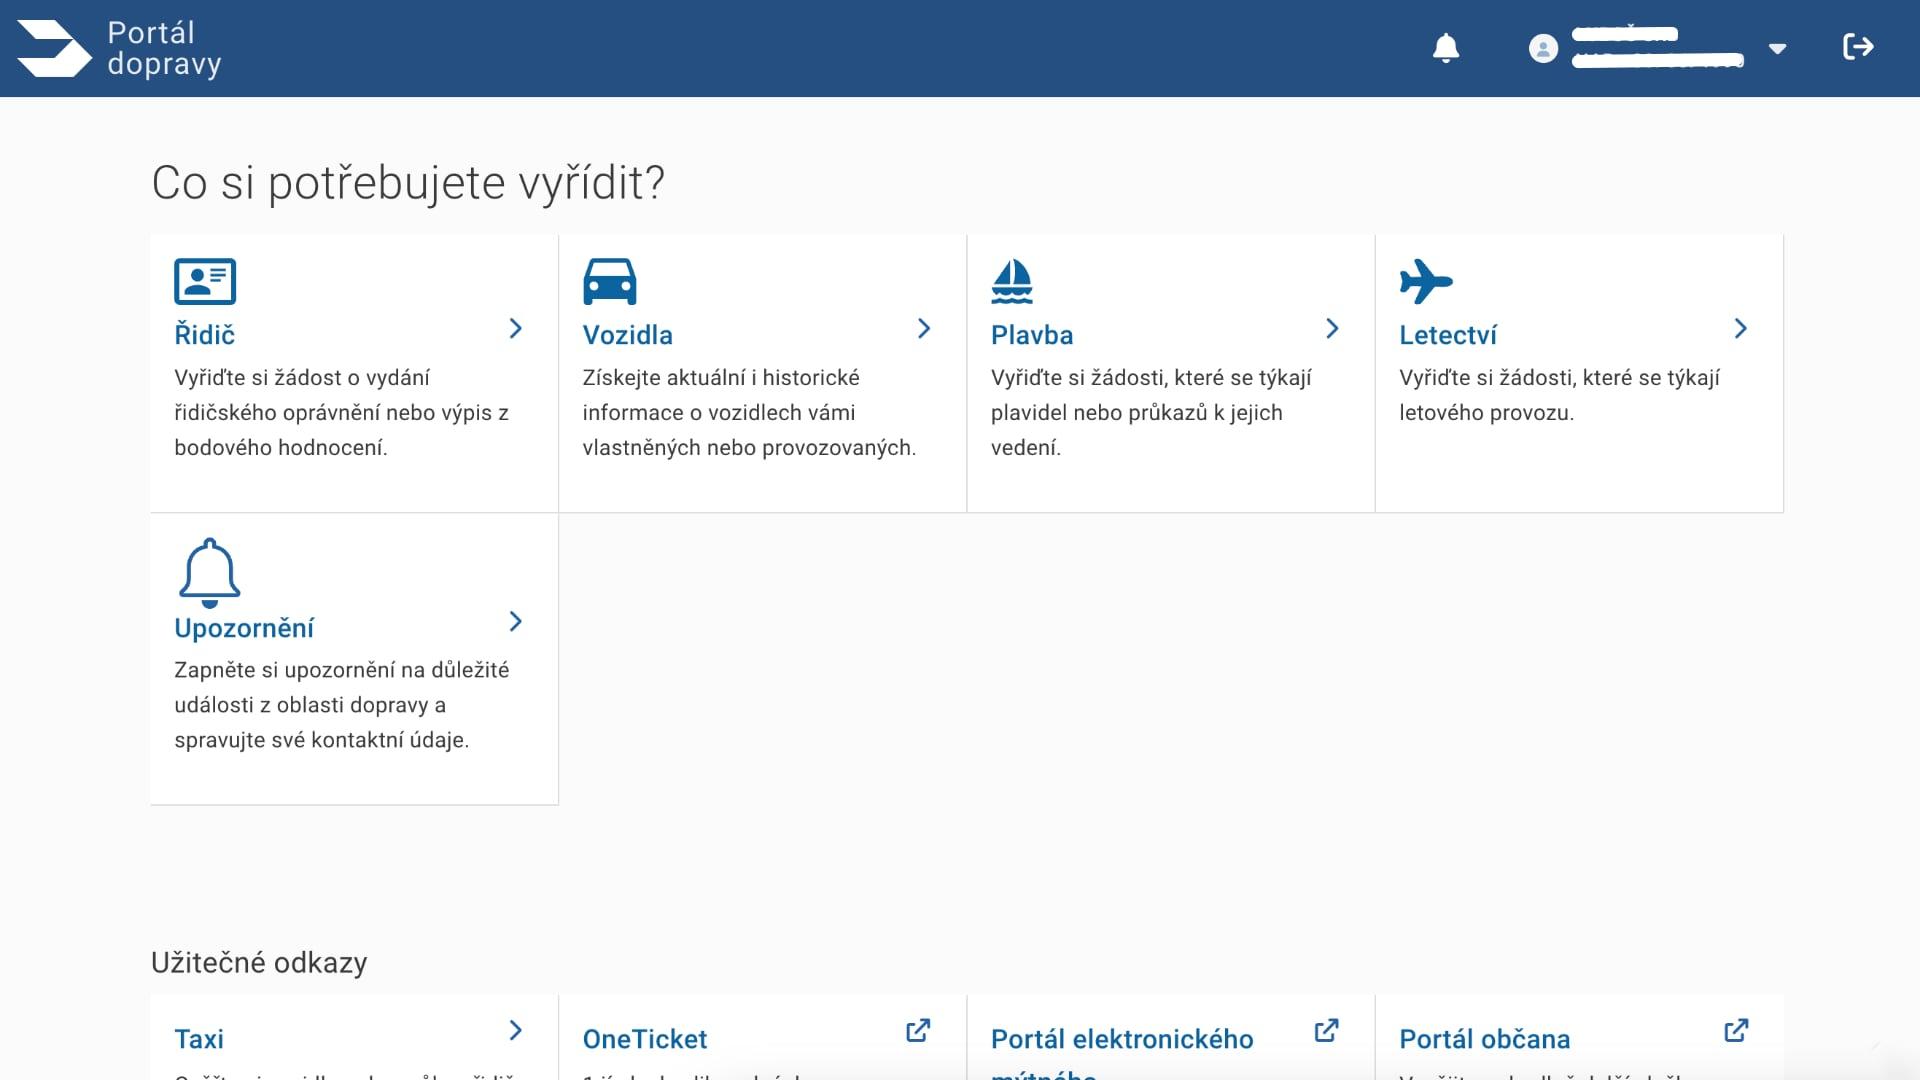Click the chevron arrow on Plavba card
1920x1080 pixels.
[1332, 328]
